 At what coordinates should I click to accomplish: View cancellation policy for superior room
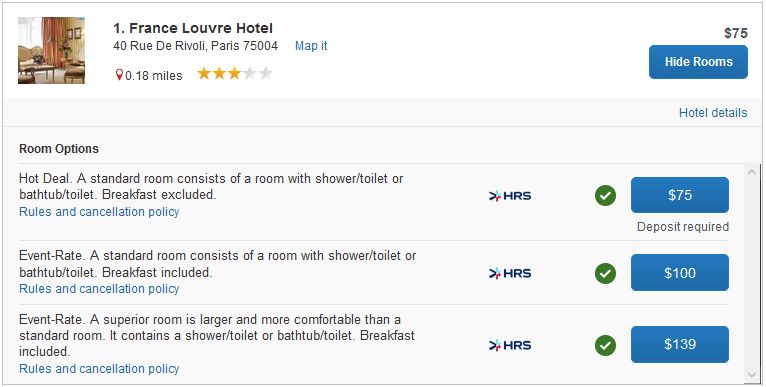pyautogui.click(x=99, y=368)
